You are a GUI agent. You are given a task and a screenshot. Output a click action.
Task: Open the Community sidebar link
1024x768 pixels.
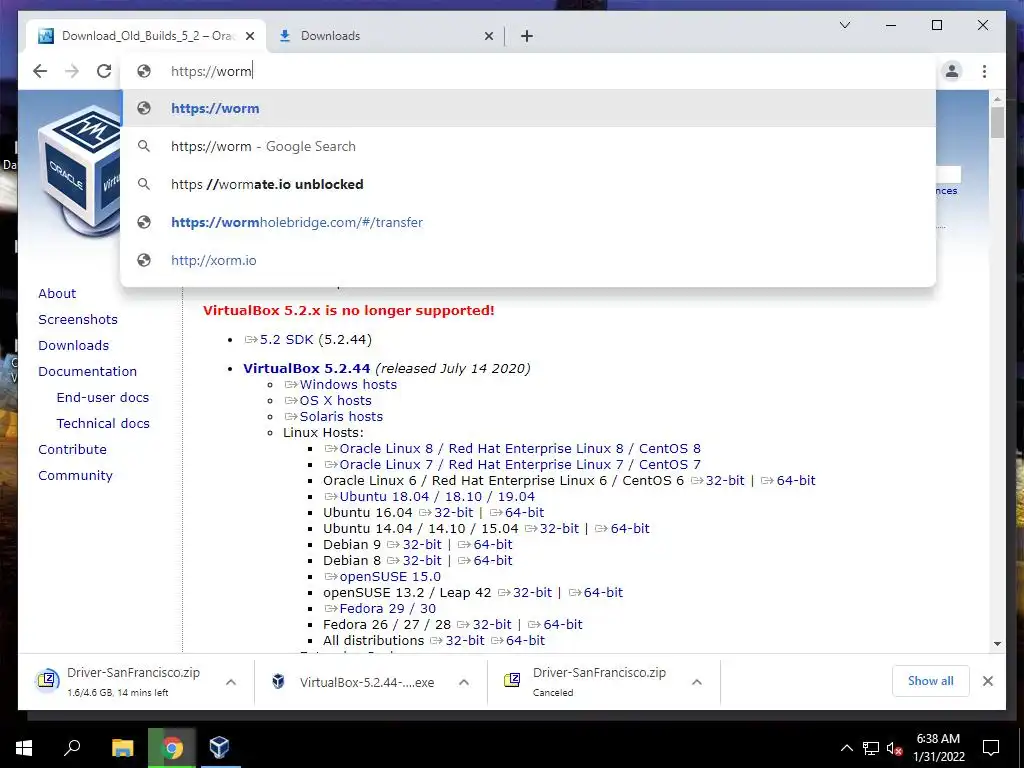[75, 476]
